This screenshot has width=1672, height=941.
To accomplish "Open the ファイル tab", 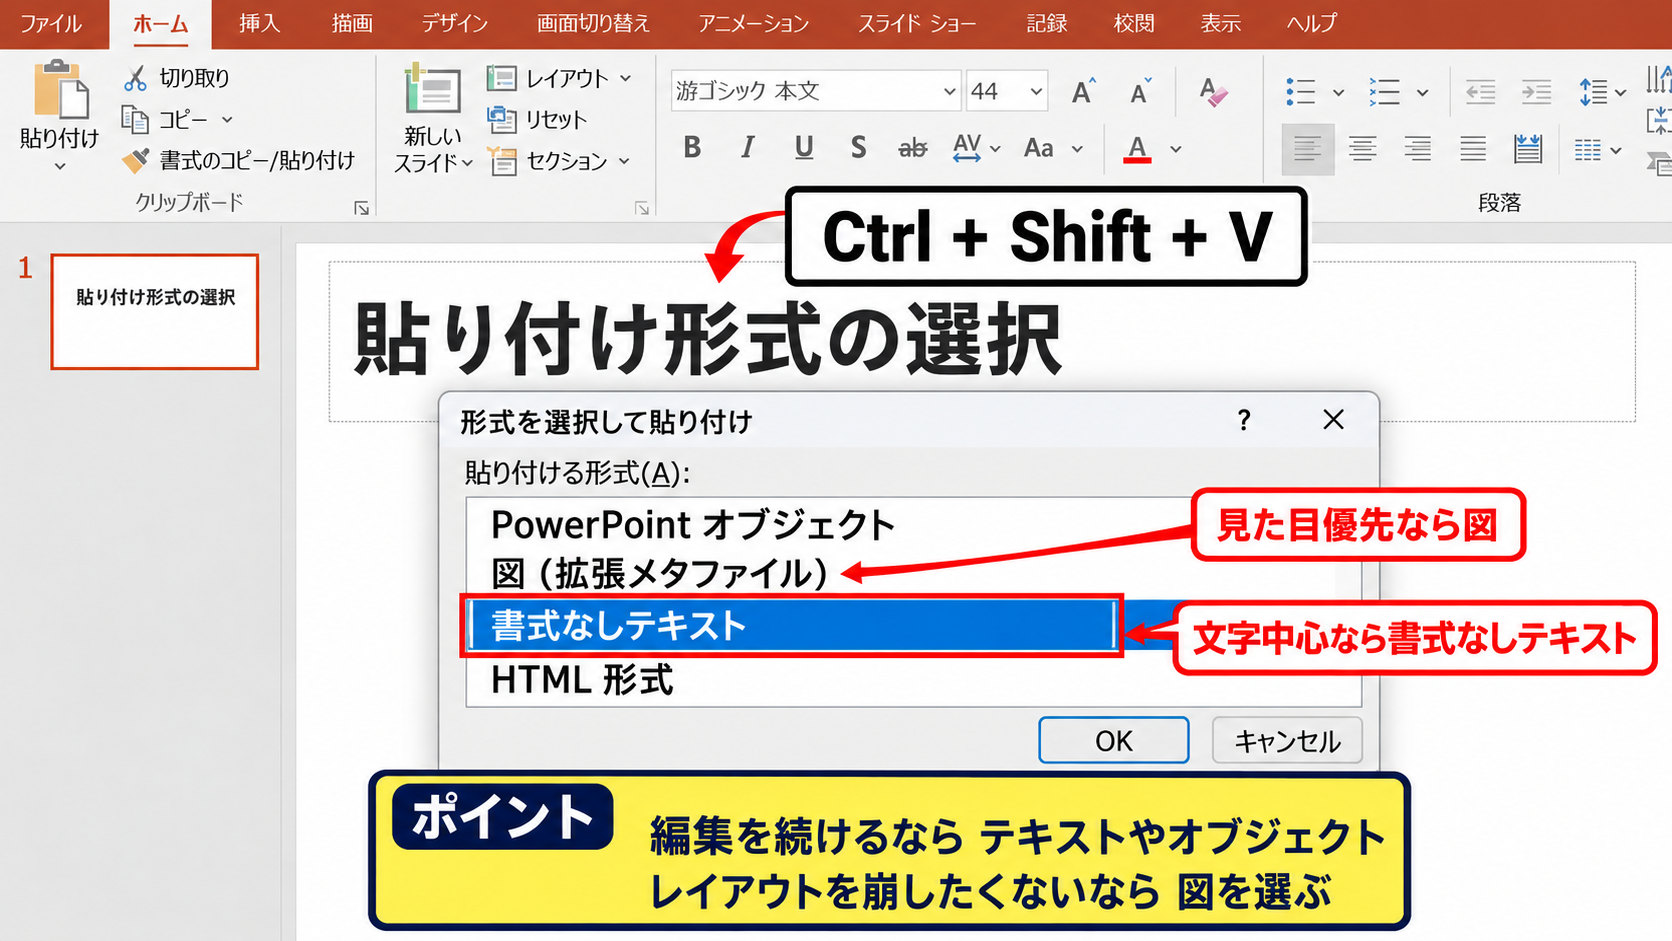I will [x=51, y=23].
